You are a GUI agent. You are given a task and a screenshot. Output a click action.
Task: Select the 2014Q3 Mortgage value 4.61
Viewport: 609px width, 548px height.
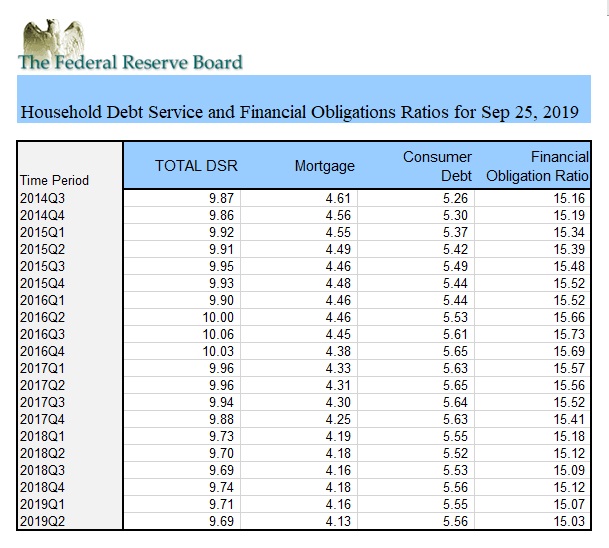(338, 199)
